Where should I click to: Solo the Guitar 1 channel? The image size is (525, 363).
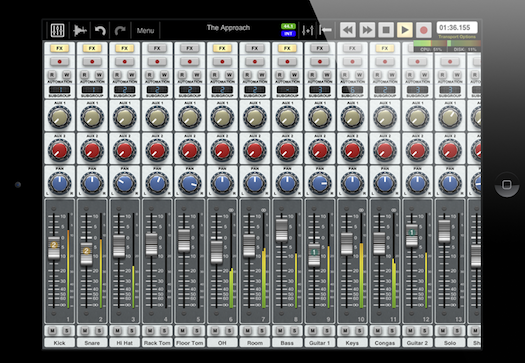tap(327, 331)
